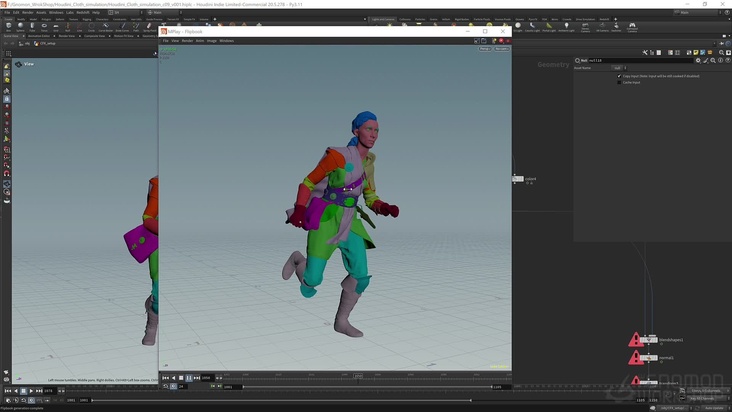This screenshot has width=732, height=412.
Task: Click the Box shelf tool icon
Action: tap(7, 26)
